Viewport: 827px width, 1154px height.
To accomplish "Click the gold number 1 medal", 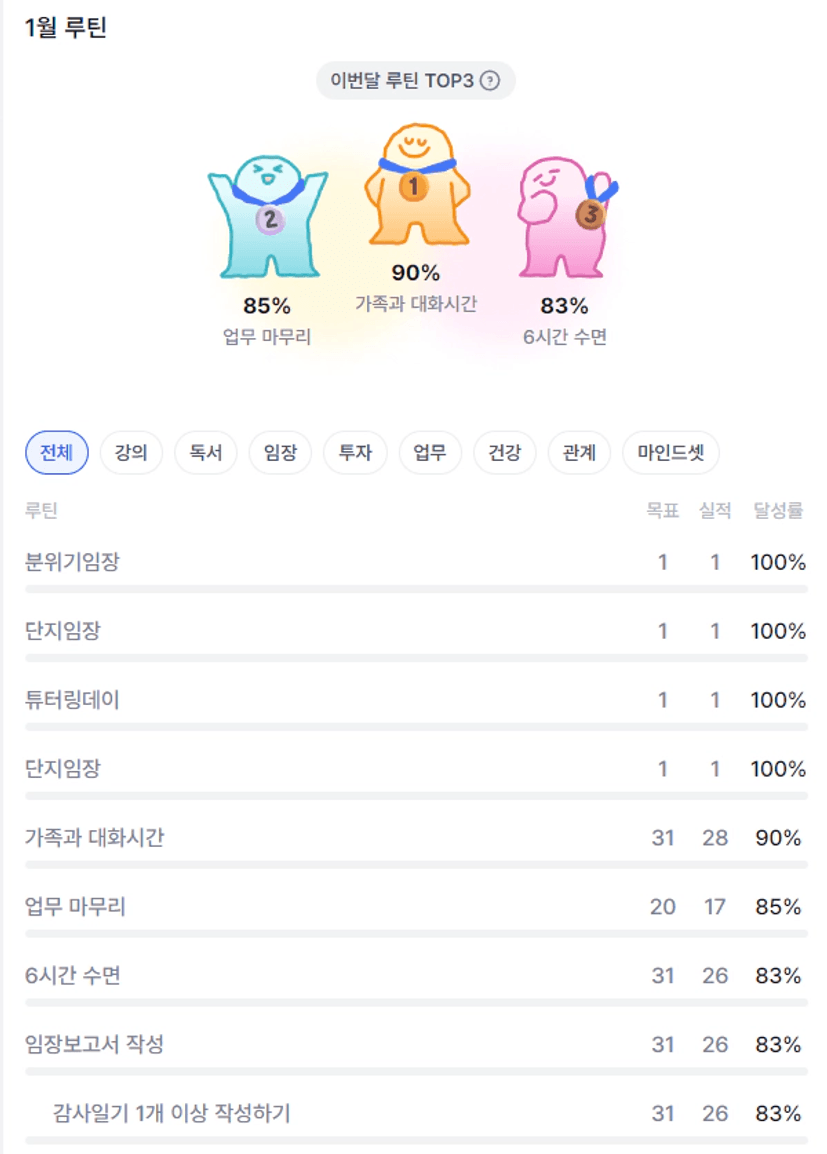I will tap(414, 186).
